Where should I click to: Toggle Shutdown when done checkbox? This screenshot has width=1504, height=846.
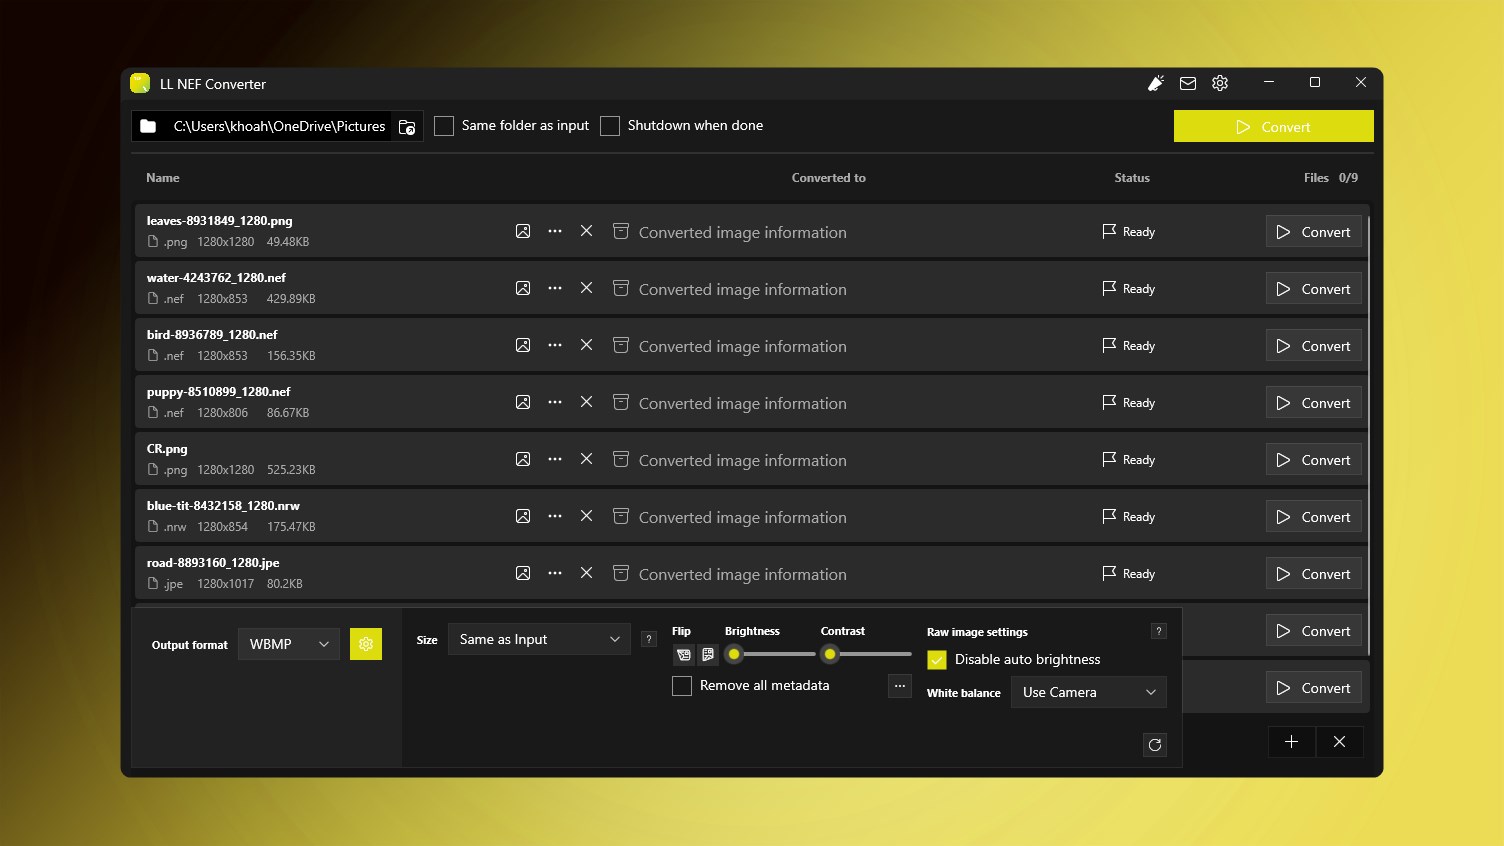coord(610,126)
